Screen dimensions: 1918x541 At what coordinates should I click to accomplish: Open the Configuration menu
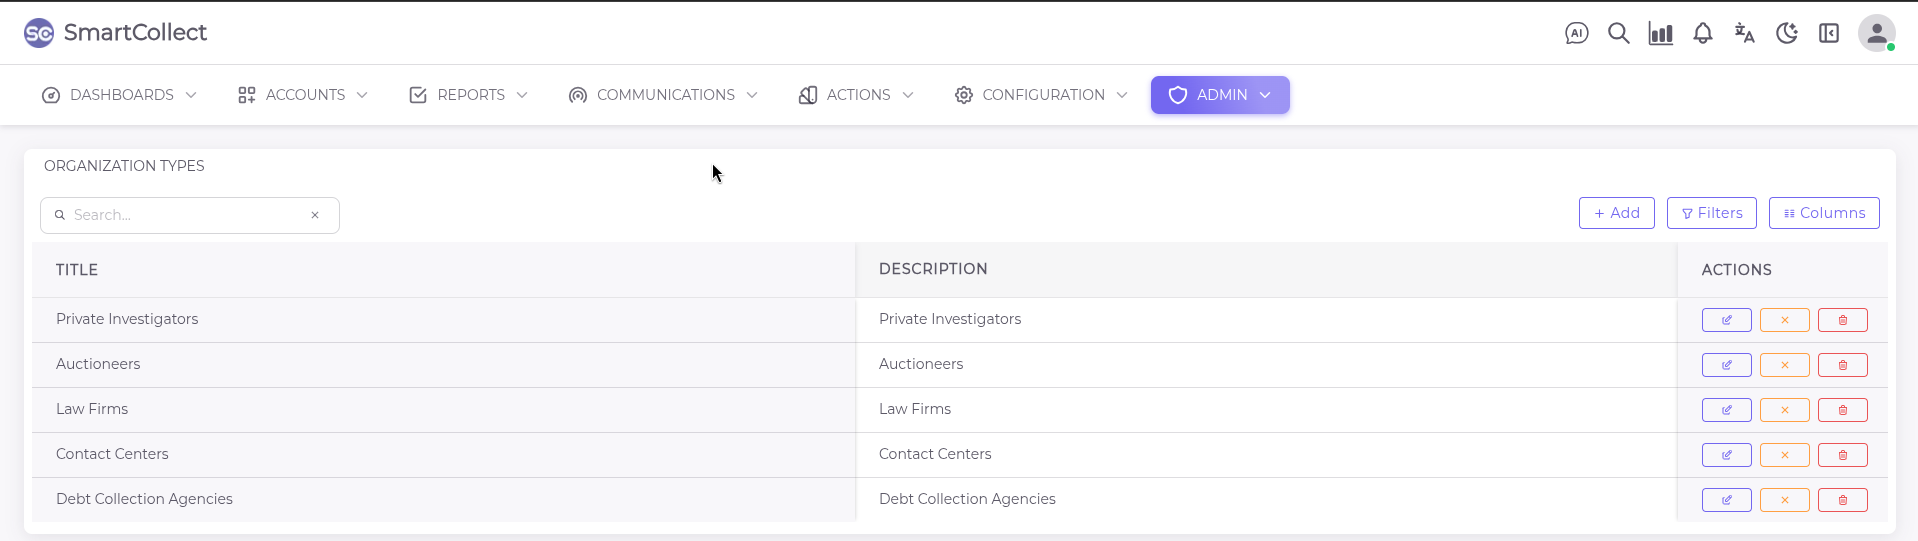click(1041, 95)
